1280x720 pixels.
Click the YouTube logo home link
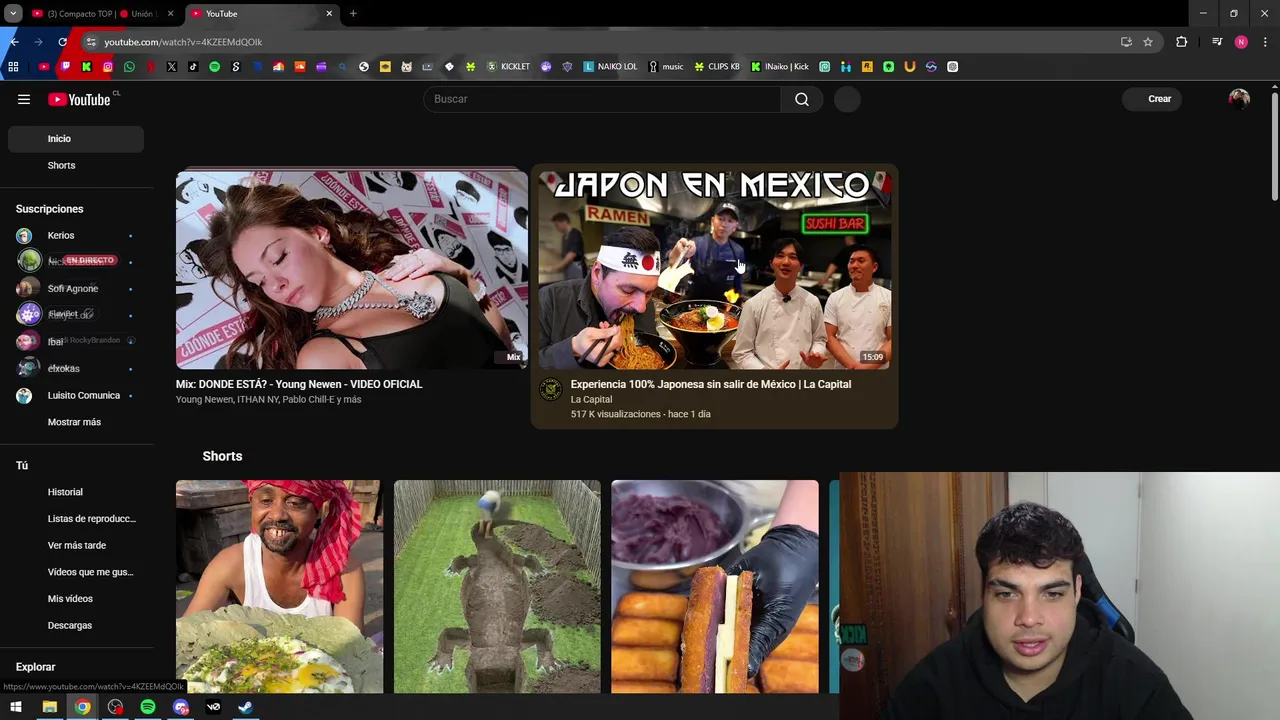[x=80, y=99]
